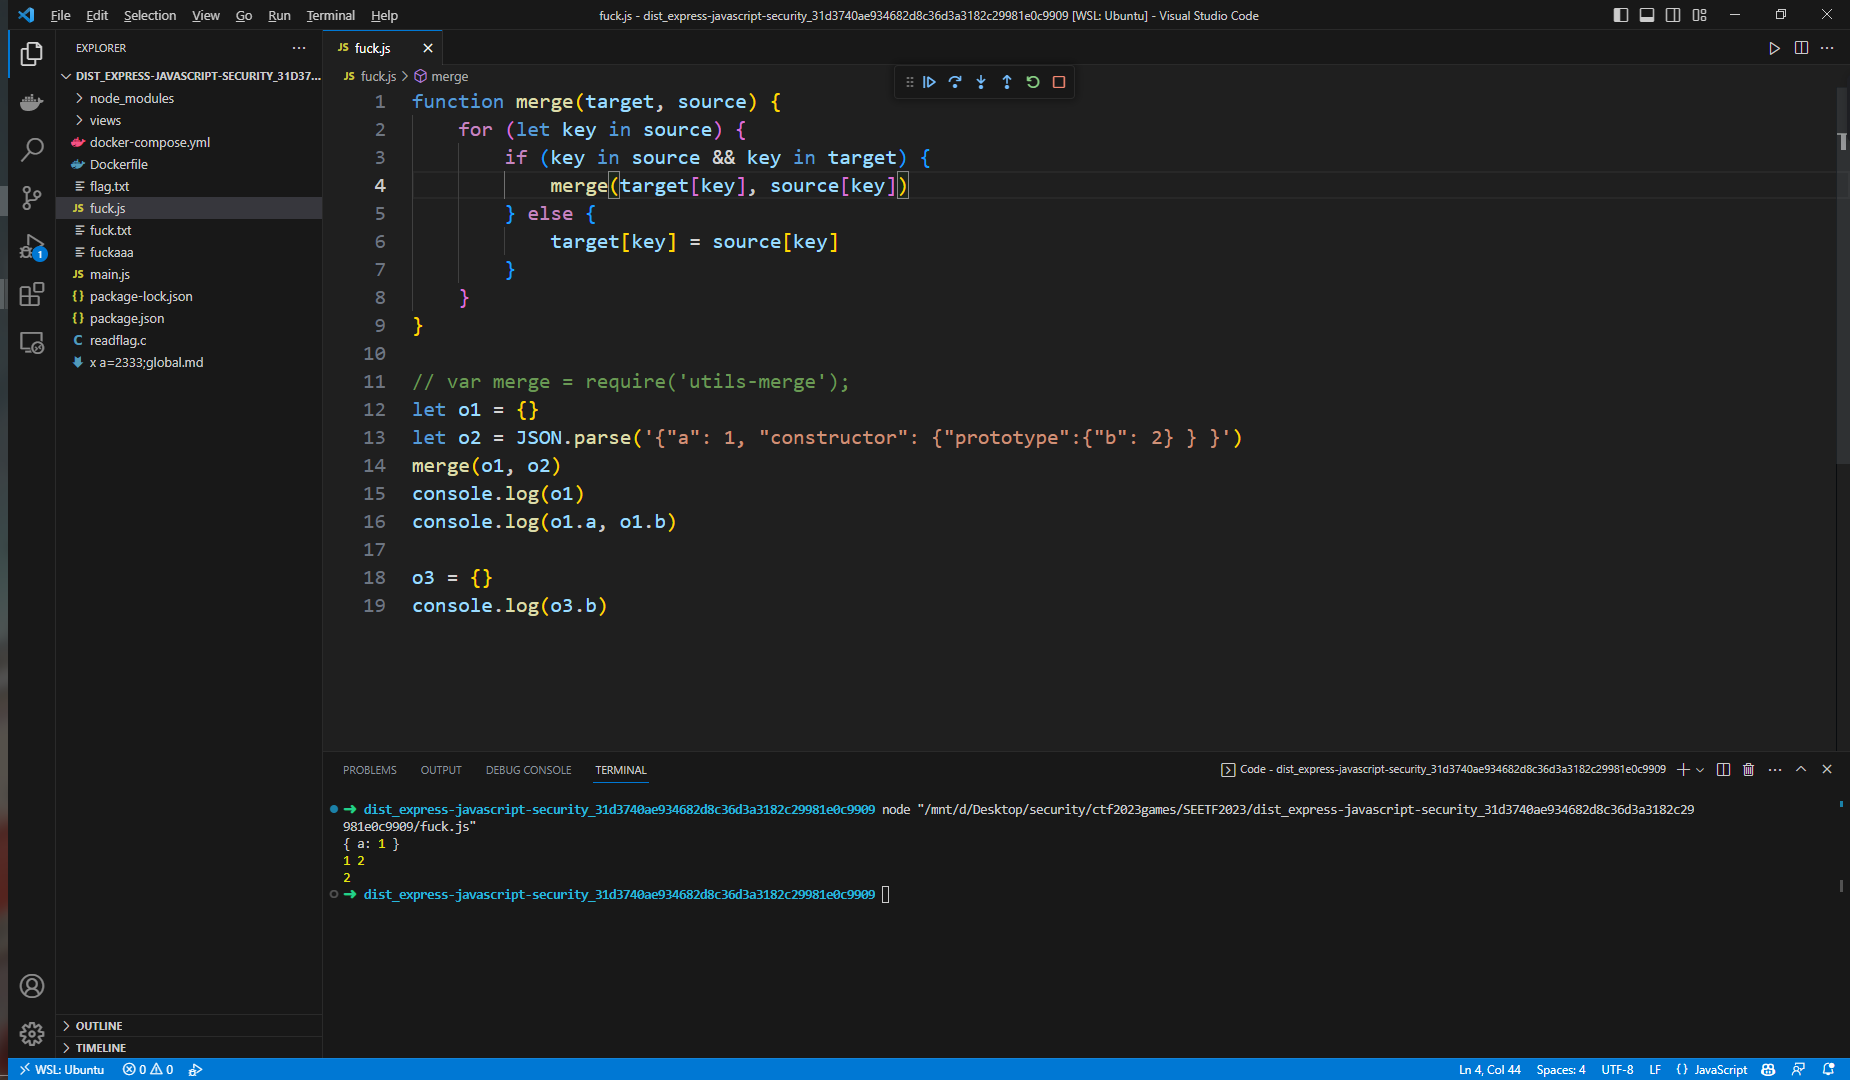This screenshot has height=1080, width=1850.
Task: Open the Remote Explorer view
Action: pyautogui.click(x=32, y=343)
